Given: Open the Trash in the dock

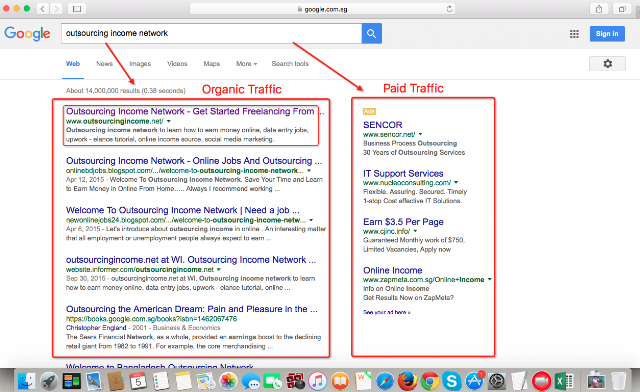Looking at the screenshot, I should coord(618,381).
